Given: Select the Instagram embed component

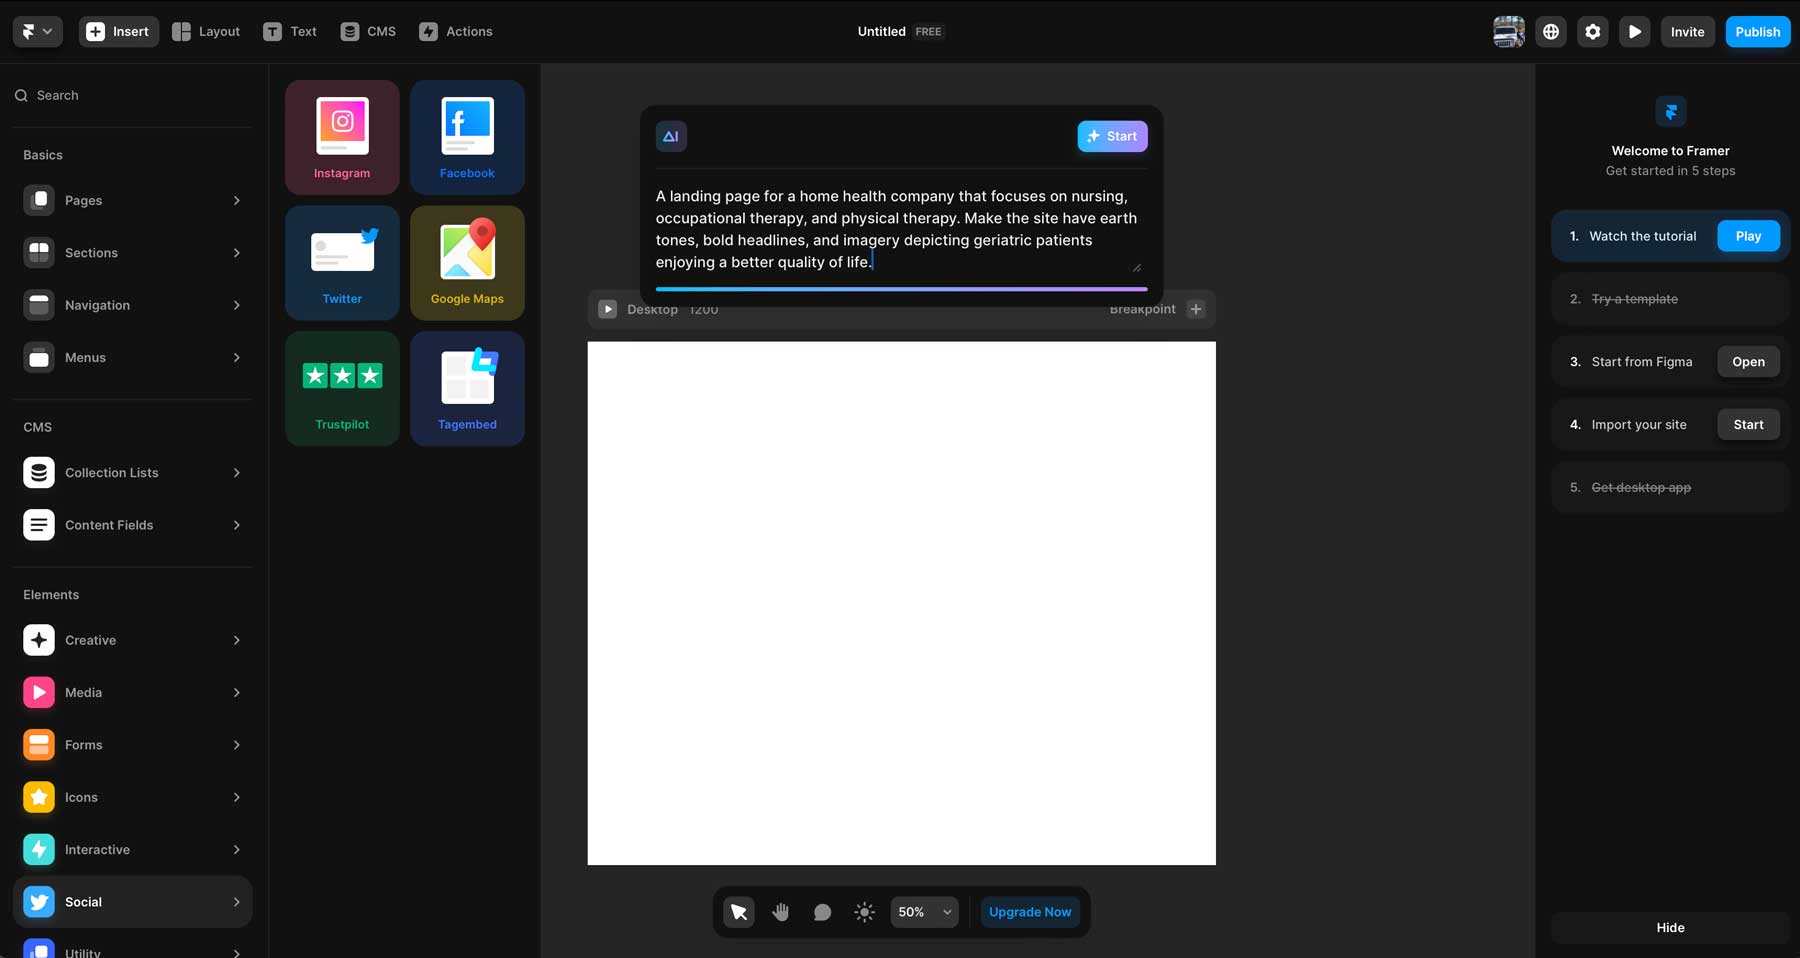Looking at the screenshot, I should click(342, 136).
